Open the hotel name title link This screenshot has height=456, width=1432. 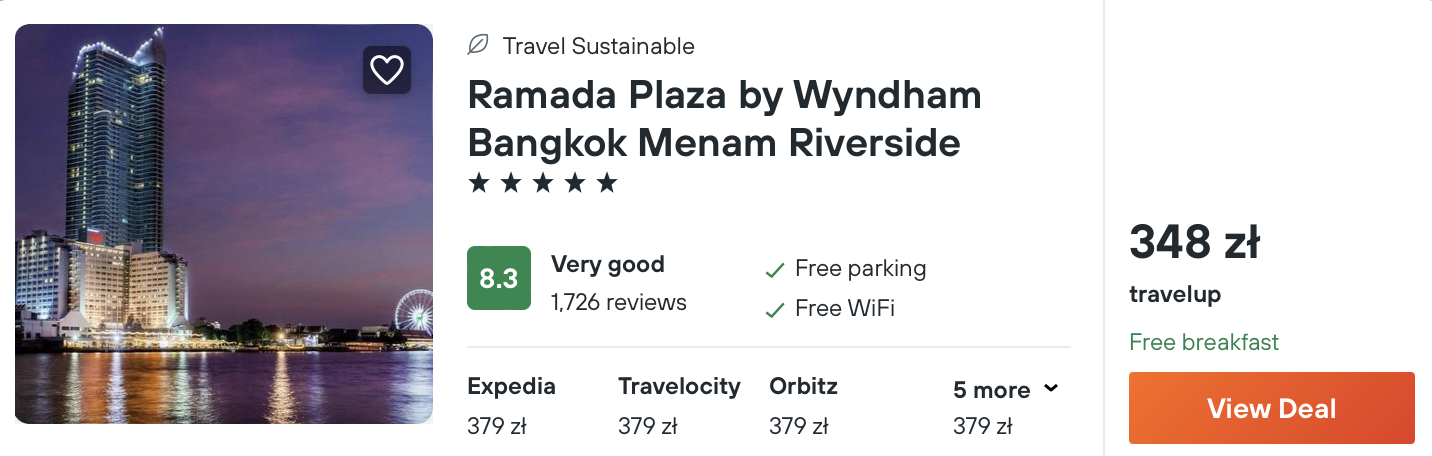(724, 119)
